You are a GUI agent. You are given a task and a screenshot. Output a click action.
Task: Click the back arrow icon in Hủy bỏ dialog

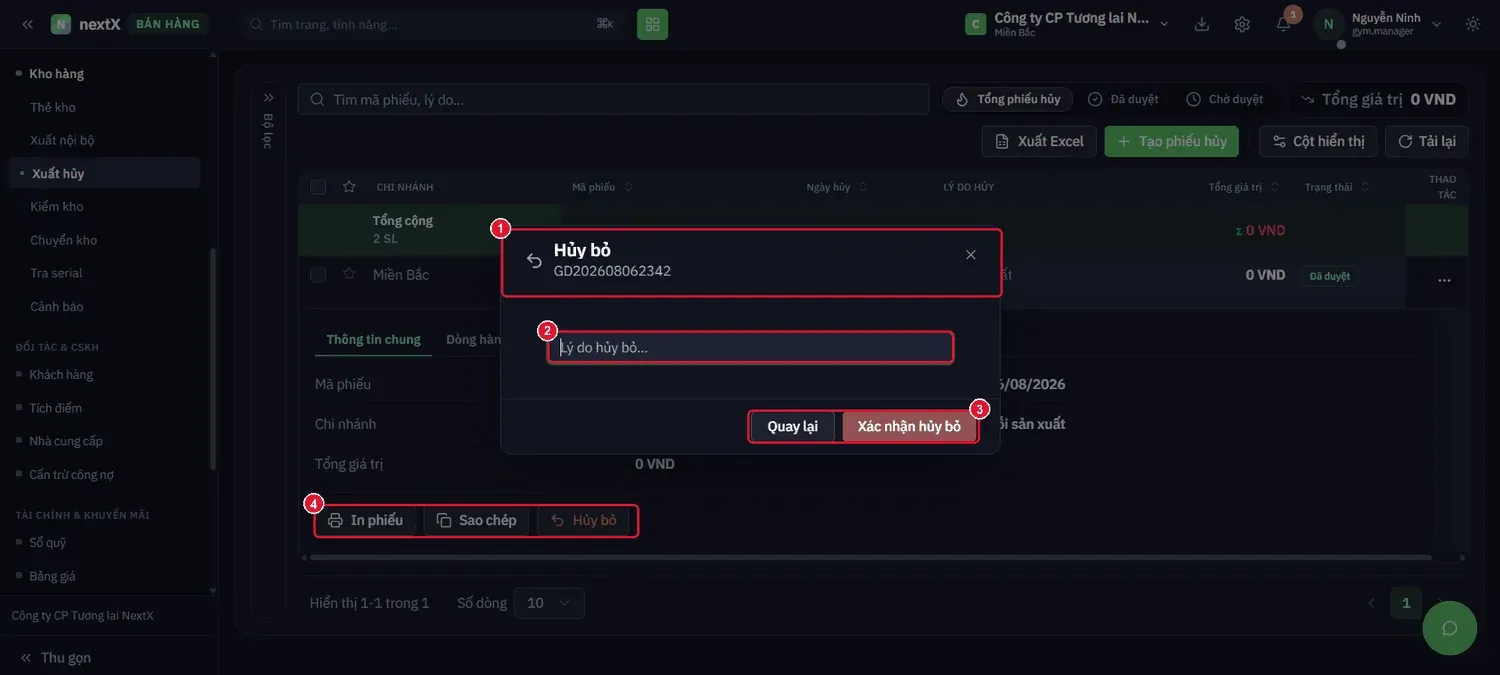tap(534, 261)
